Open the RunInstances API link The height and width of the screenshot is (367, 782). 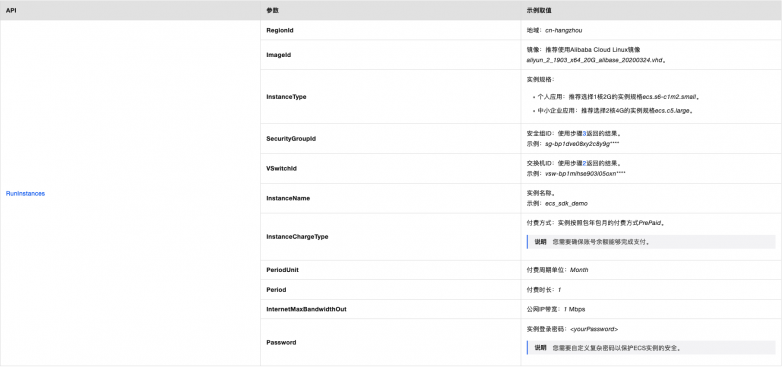(25, 193)
